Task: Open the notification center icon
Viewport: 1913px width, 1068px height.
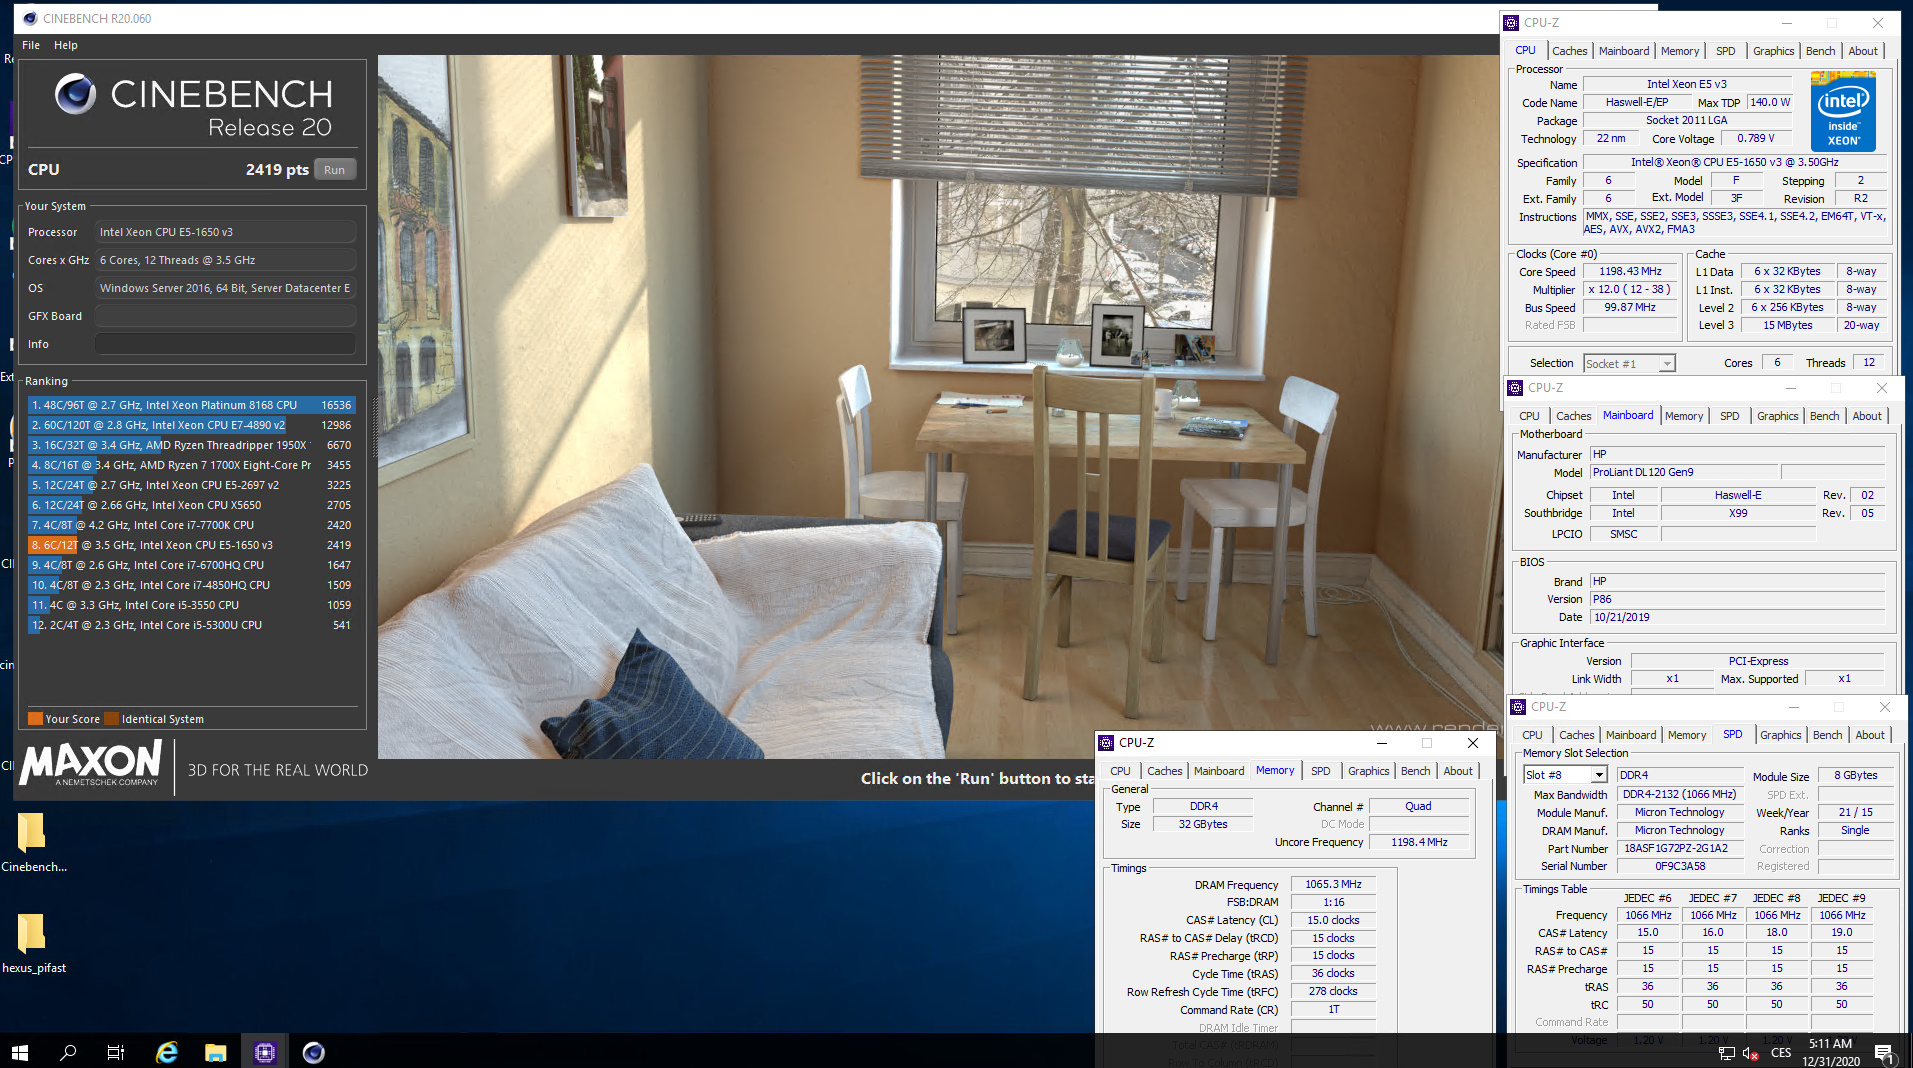Action: click(x=1883, y=1052)
